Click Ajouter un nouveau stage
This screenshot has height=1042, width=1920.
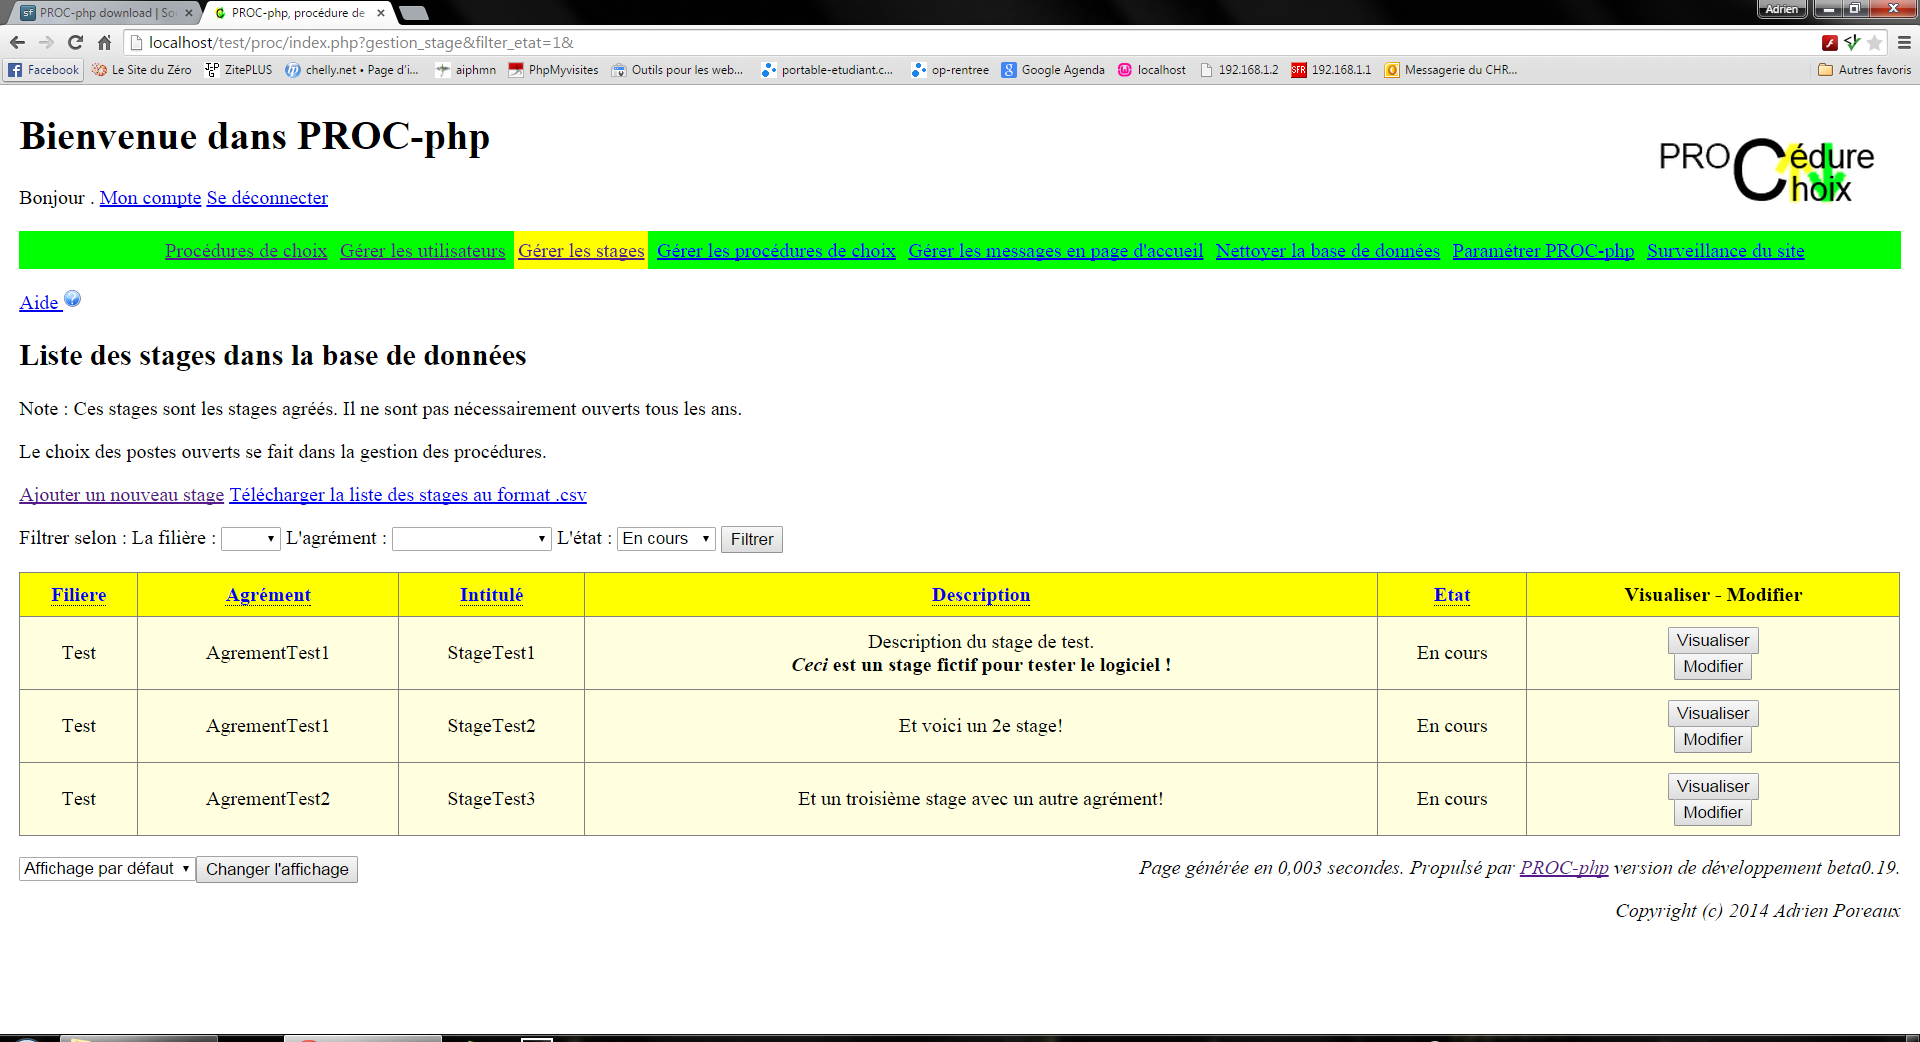(x=121, y=494)
